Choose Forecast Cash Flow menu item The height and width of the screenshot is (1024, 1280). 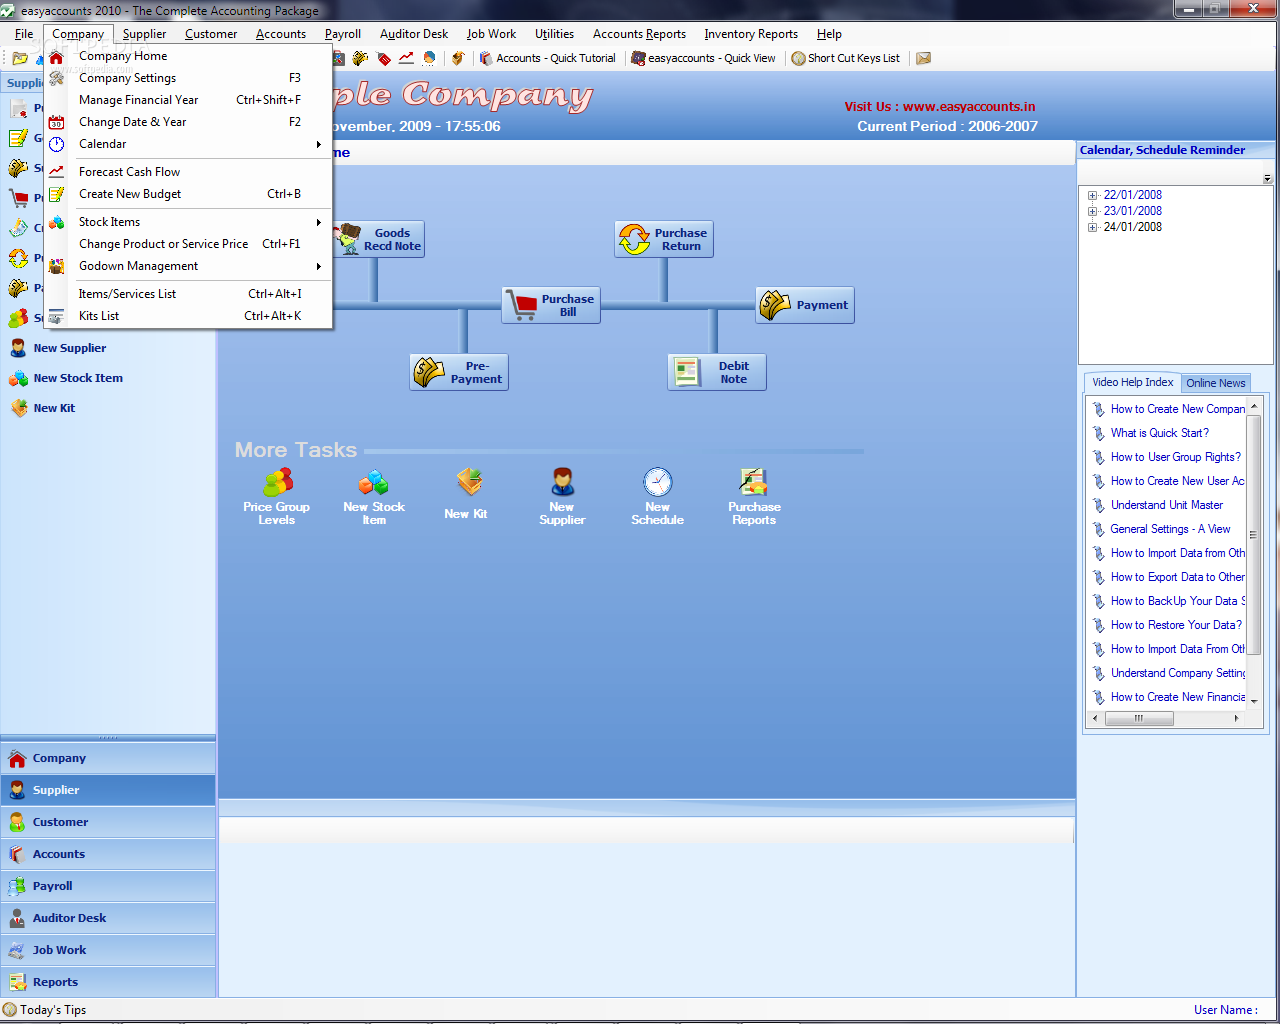point(188,172)
